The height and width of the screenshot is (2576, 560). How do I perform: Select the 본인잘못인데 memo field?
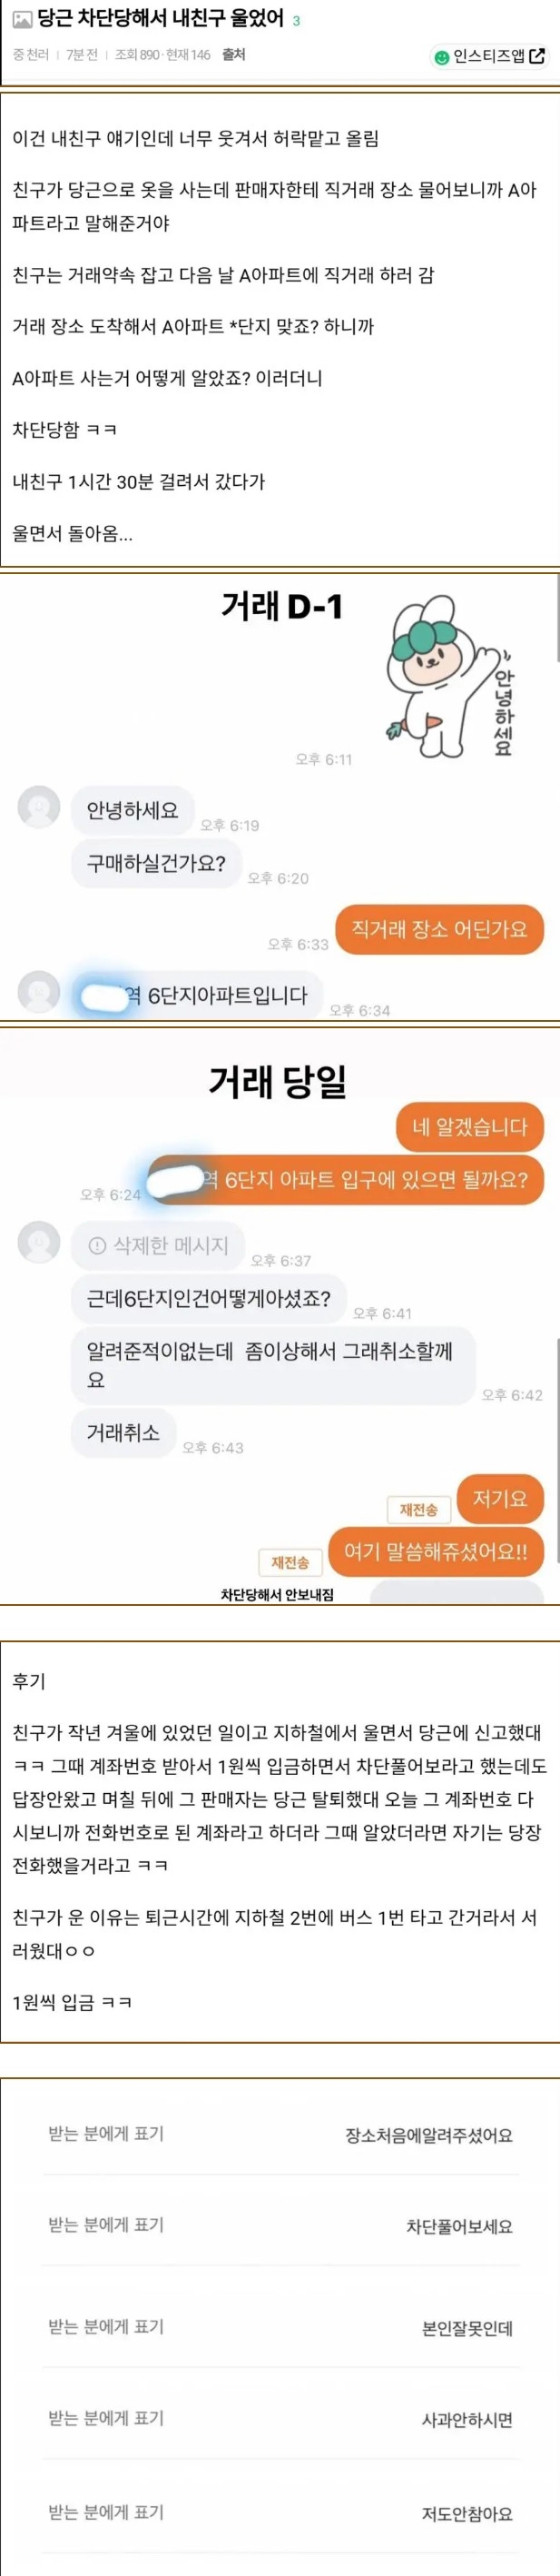(280, 2327)
